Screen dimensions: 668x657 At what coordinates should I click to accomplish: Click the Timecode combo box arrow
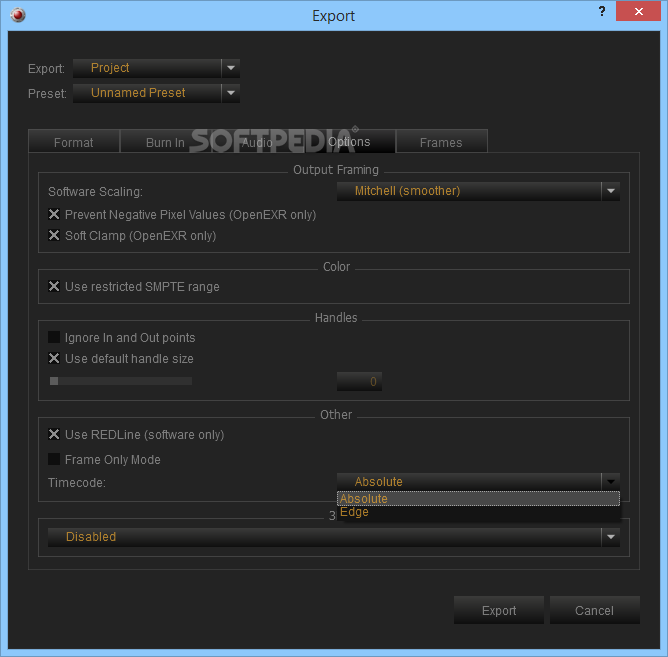[610, 482]
